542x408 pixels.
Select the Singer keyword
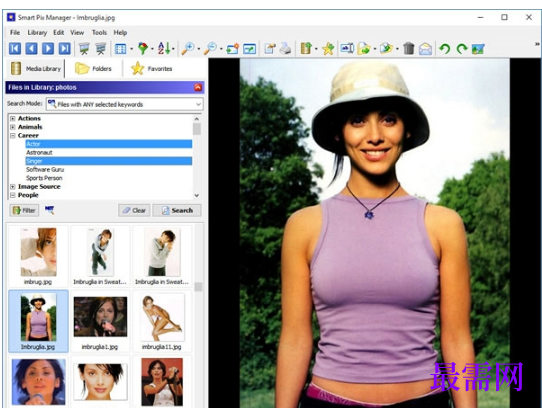[109, 161]
